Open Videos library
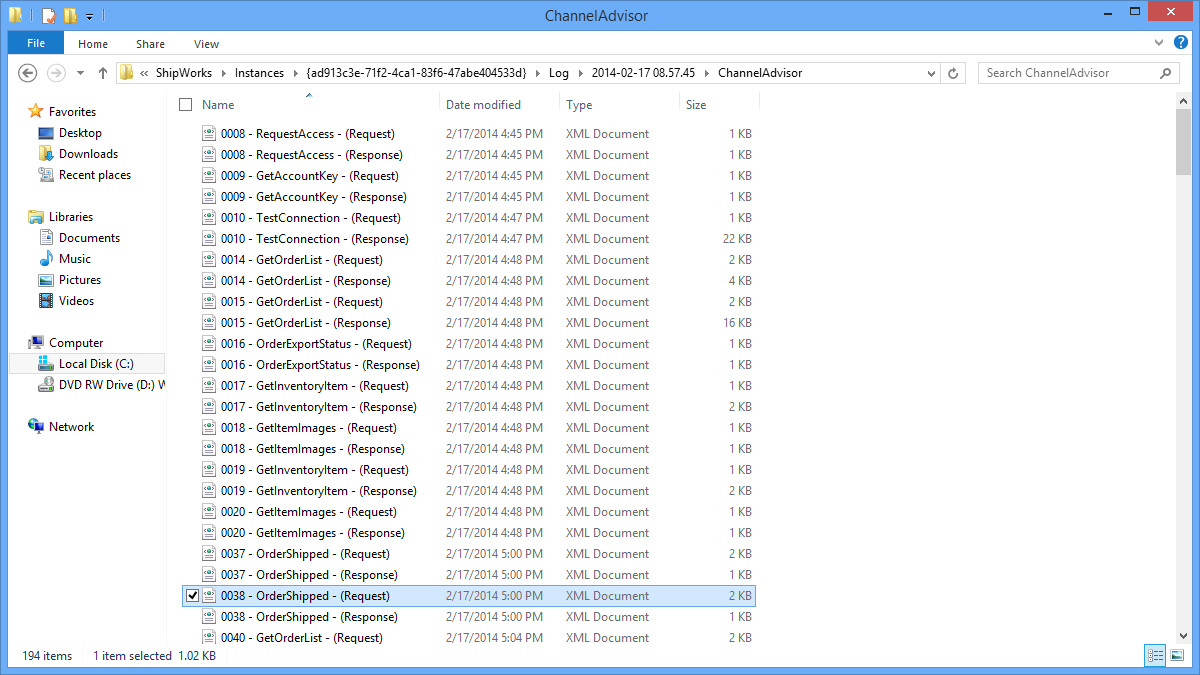The height and width of the screenshot is (675, 1200). (x=76, y=301)
